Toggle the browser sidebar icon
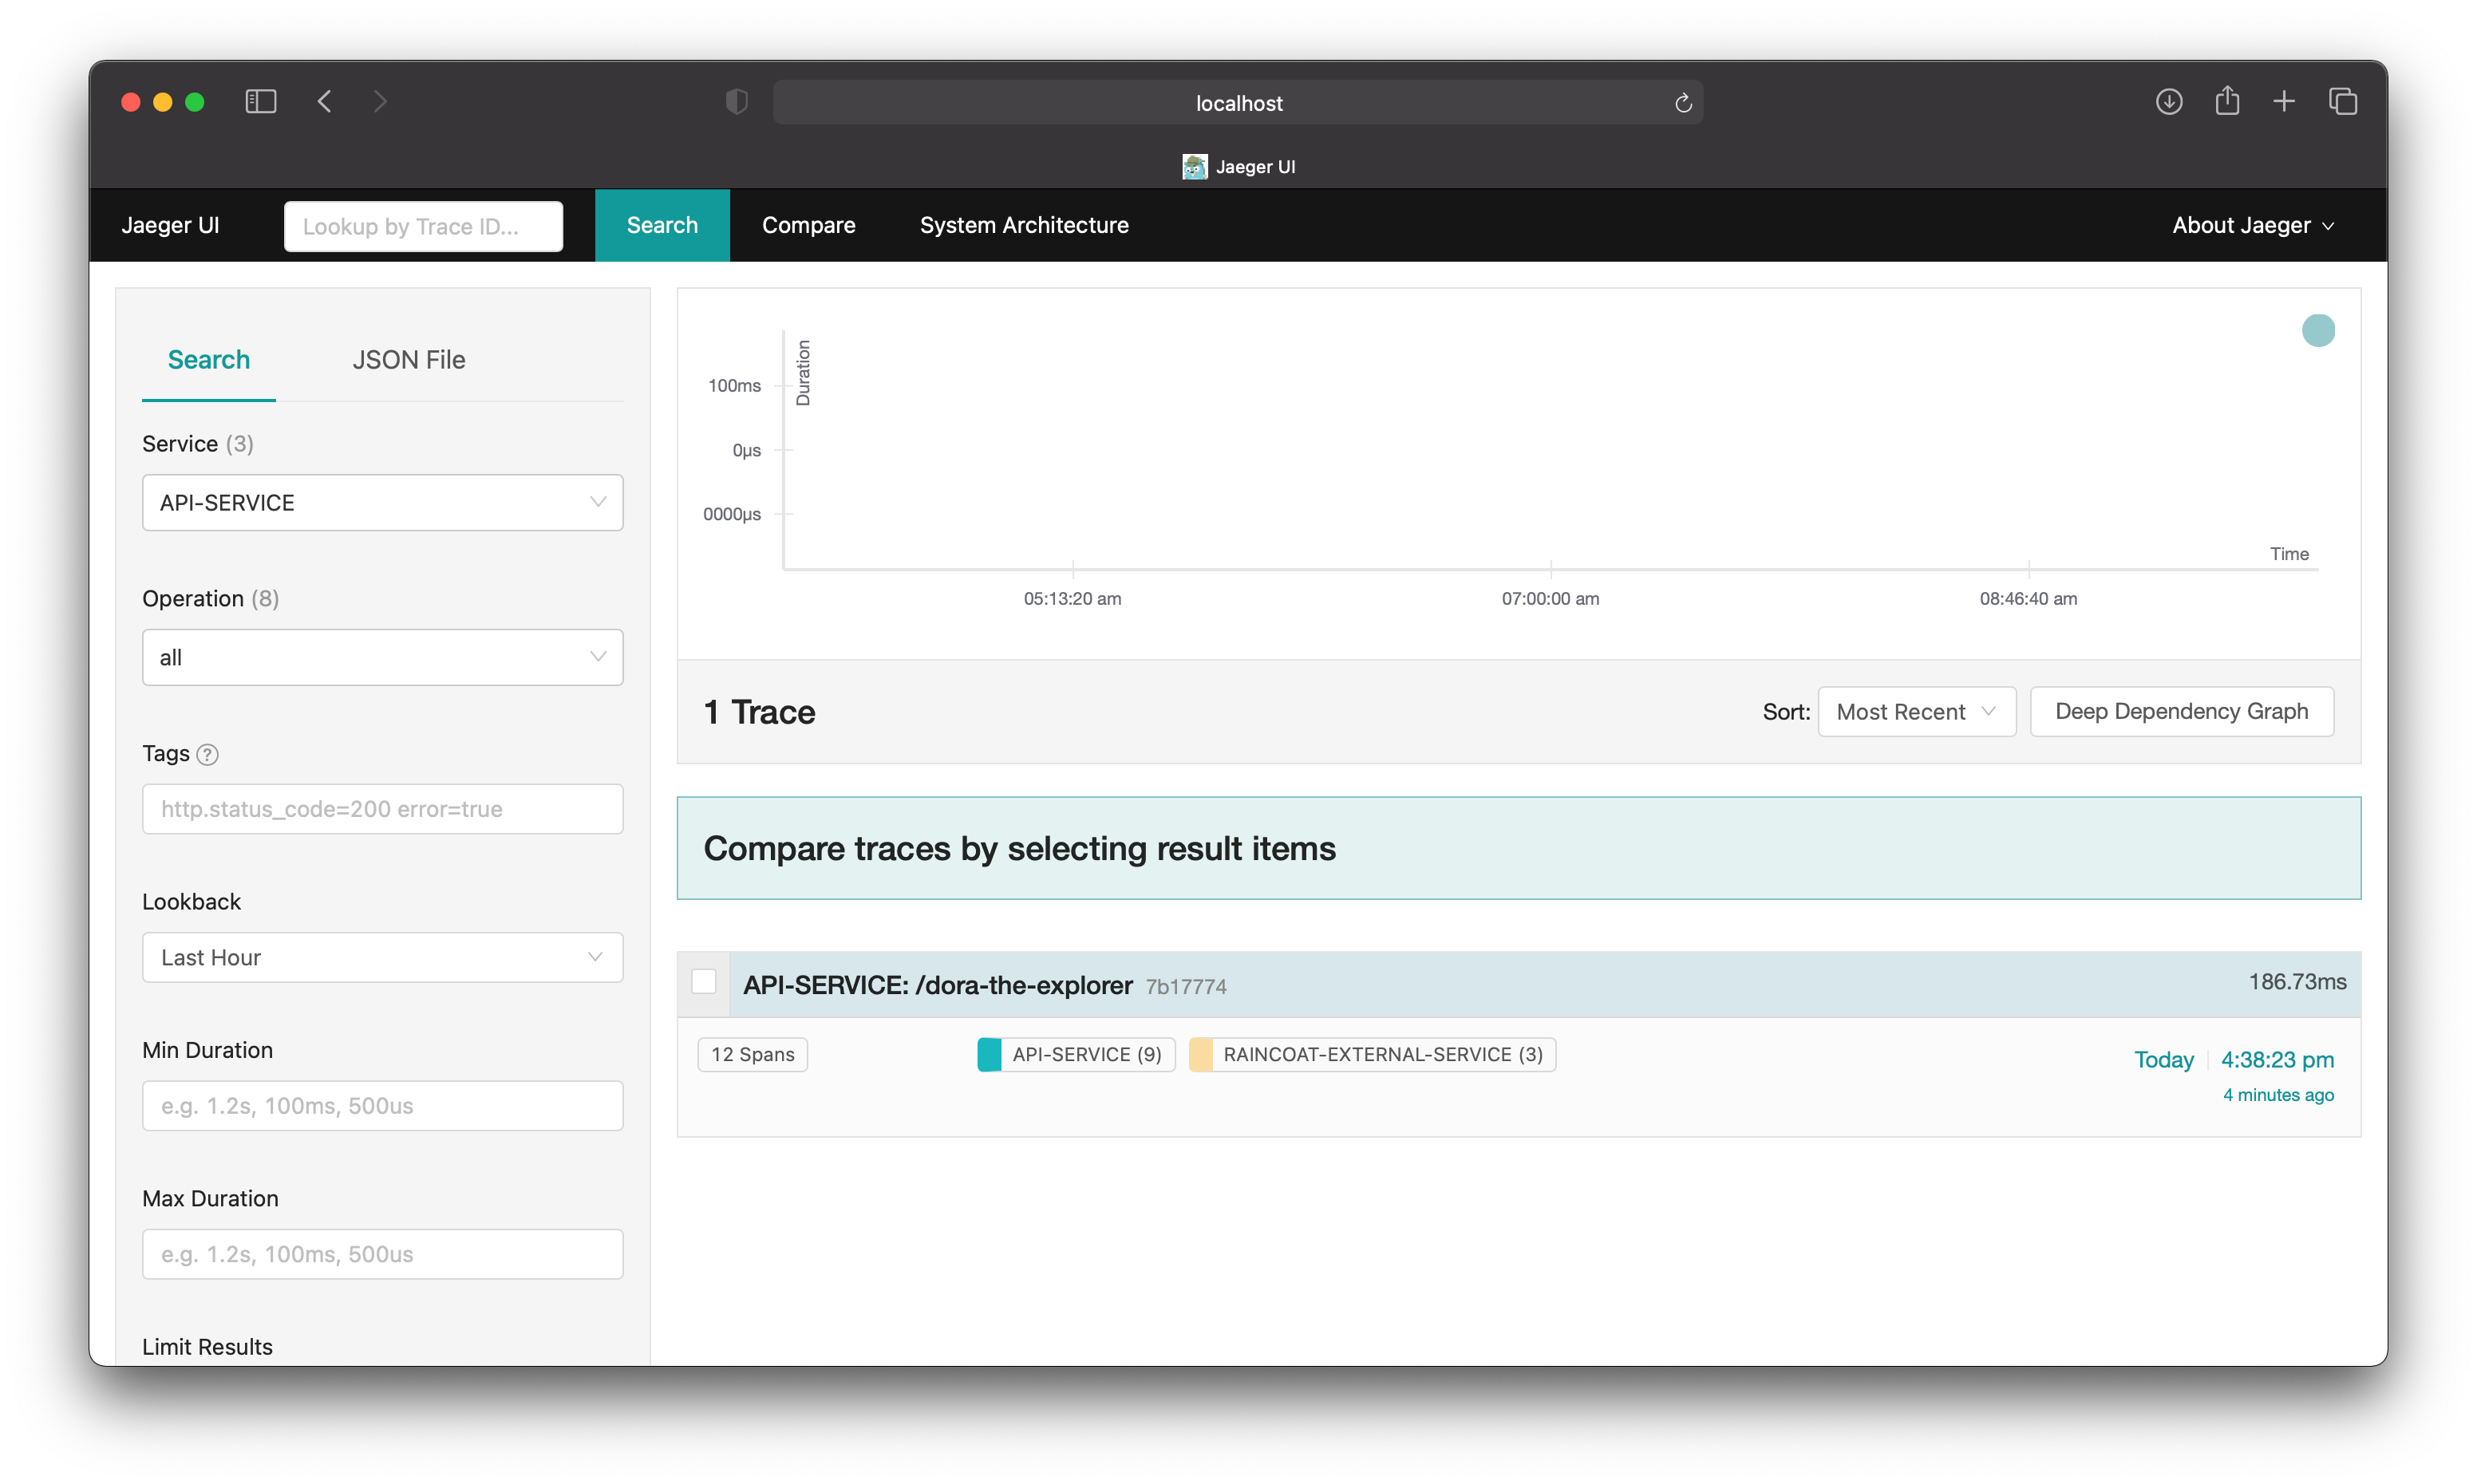This screenshot has width=2477, height=1484. (x=260, y=101)
